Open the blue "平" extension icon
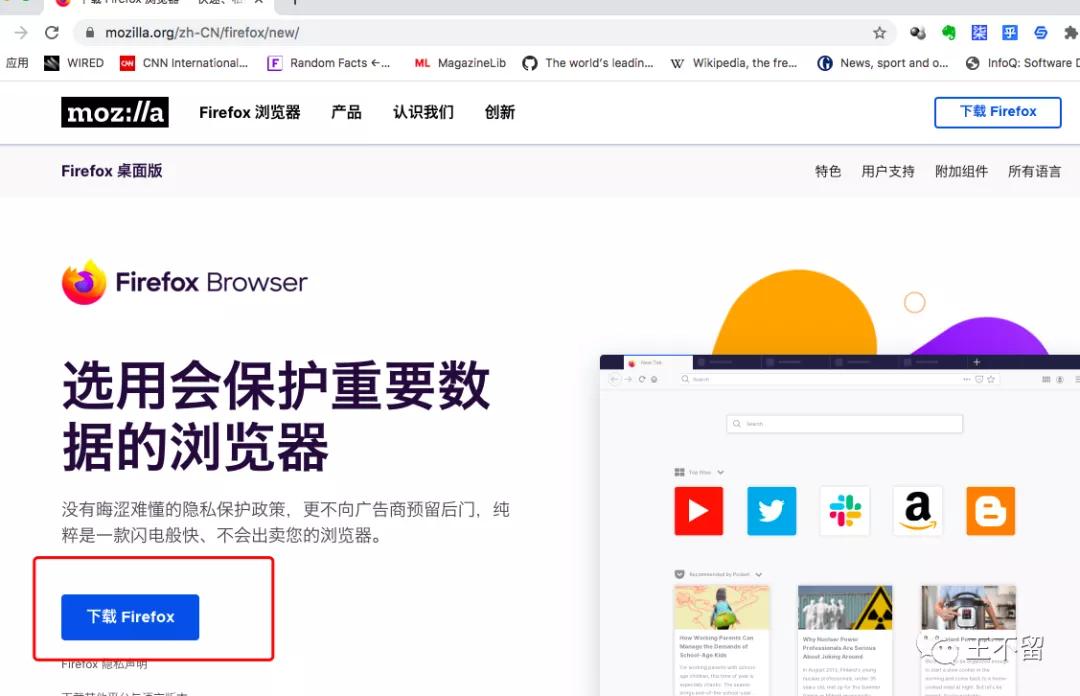Screen dimensions: 1080x696 (1010, 32)
